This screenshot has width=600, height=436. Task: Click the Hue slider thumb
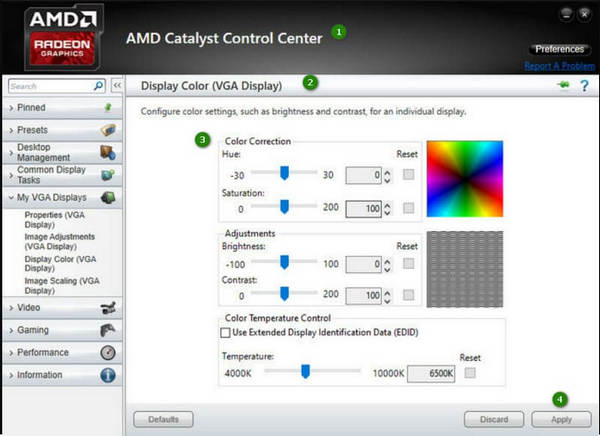[x=284, y=173]
